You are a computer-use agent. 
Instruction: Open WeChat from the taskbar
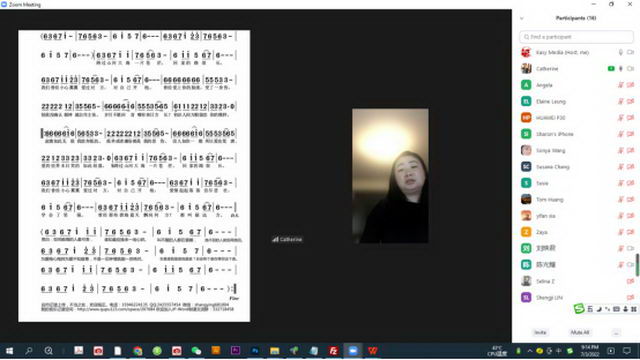click(x=196, y=351)
